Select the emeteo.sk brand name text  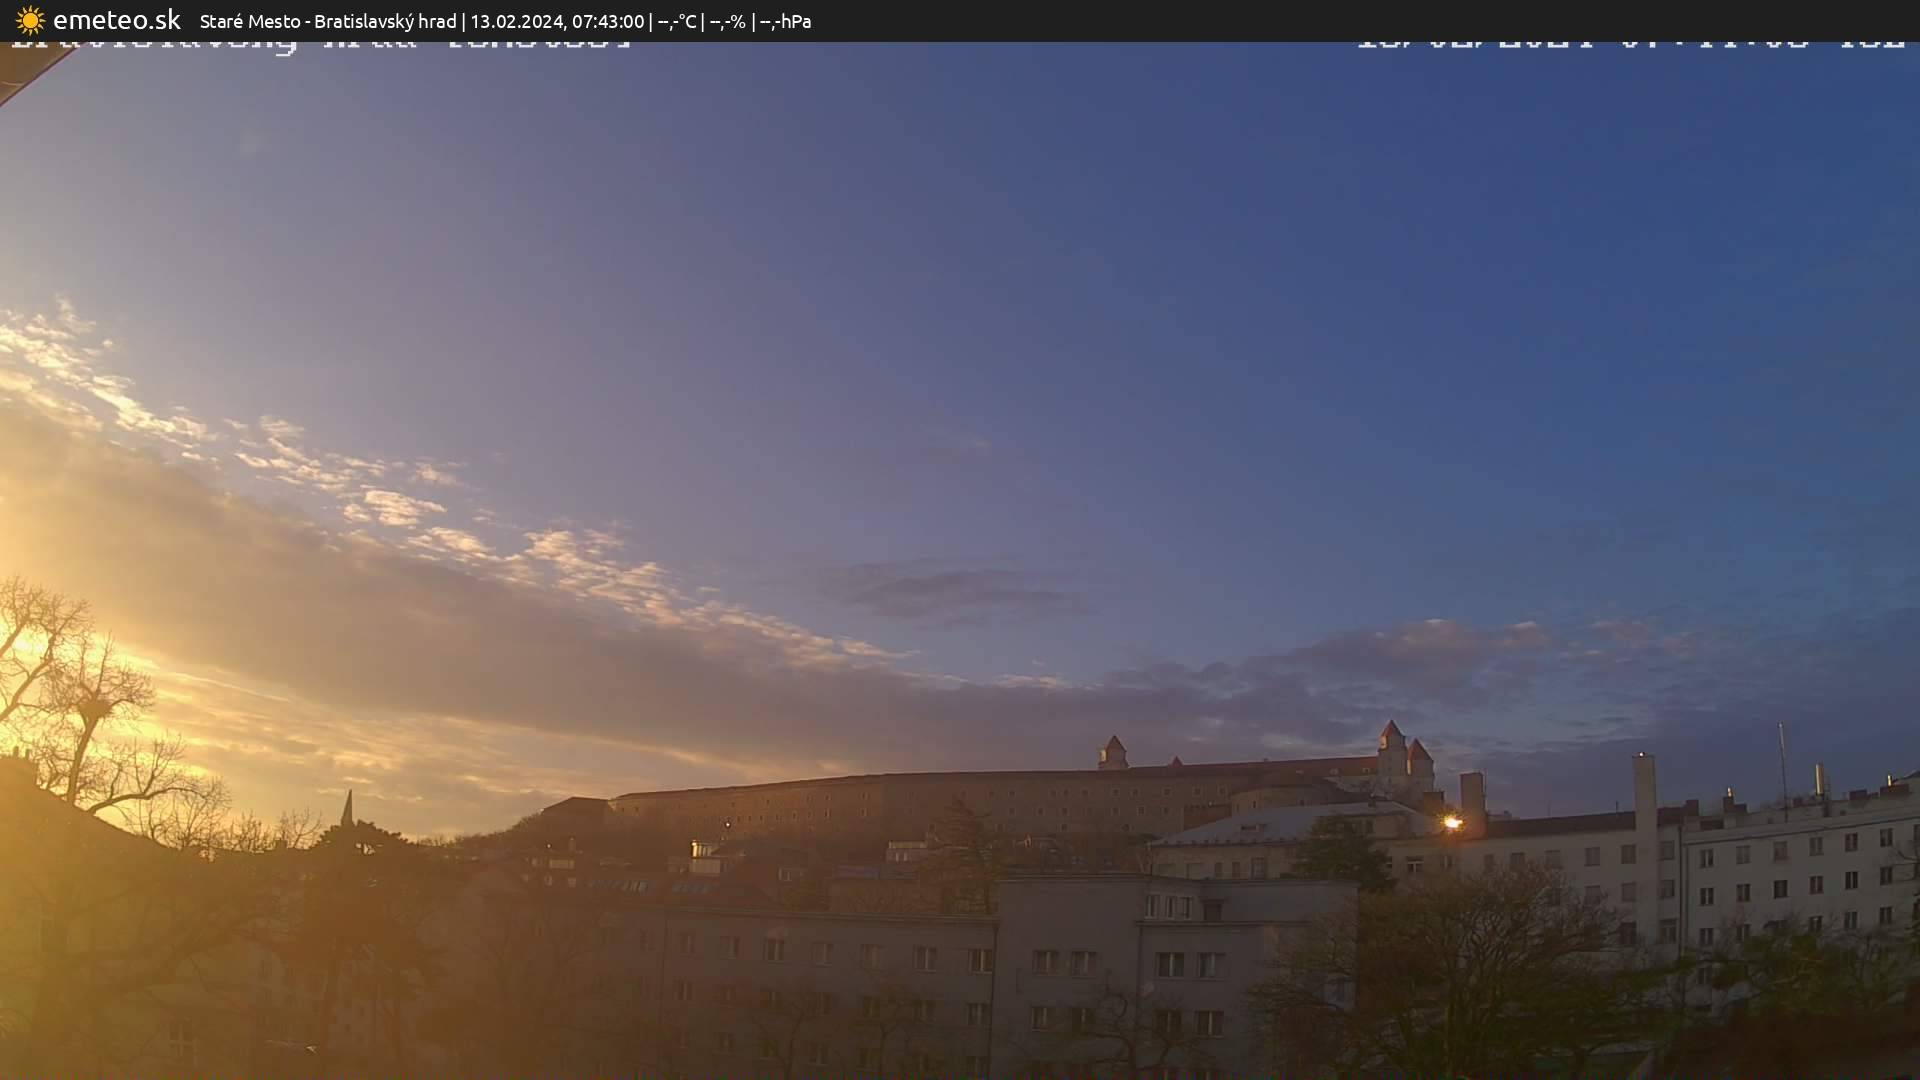pos(118,20)
